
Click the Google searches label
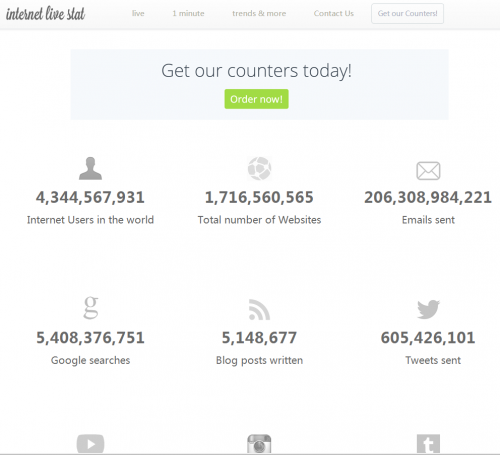point(90,360)
